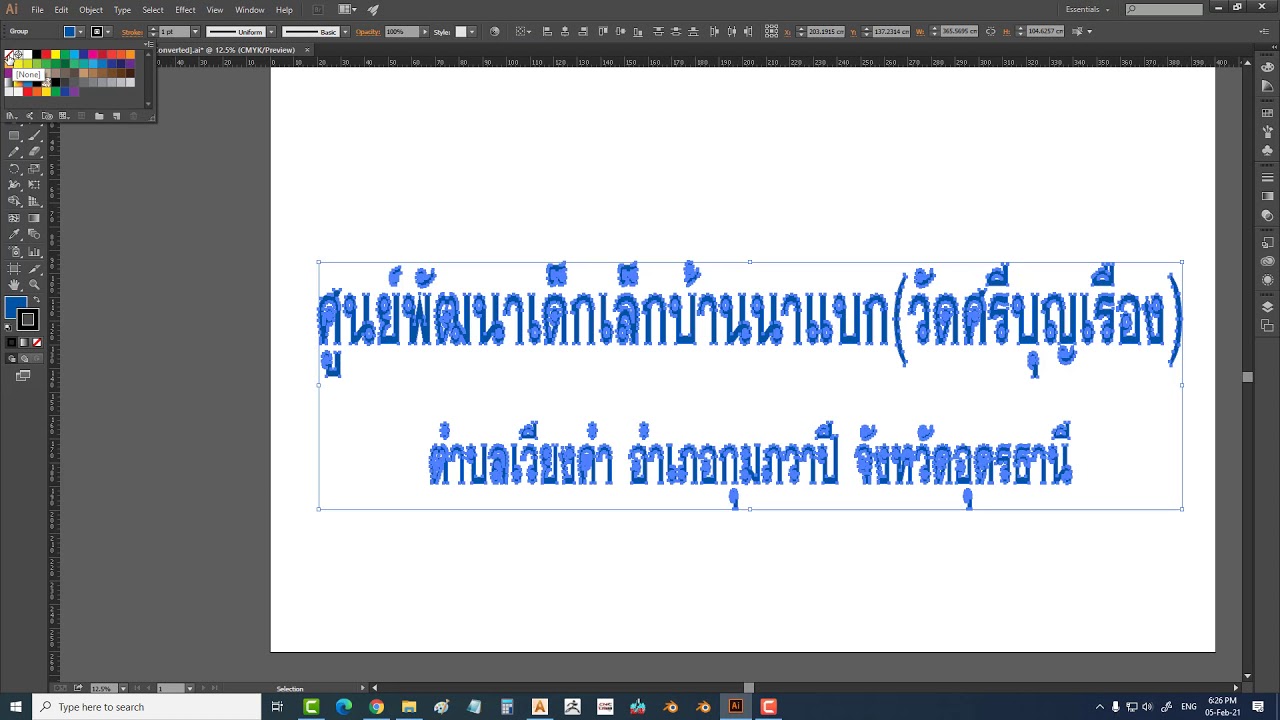Open the Type menu
Viewport: 1280px width, 720px height.
point(122,9)
